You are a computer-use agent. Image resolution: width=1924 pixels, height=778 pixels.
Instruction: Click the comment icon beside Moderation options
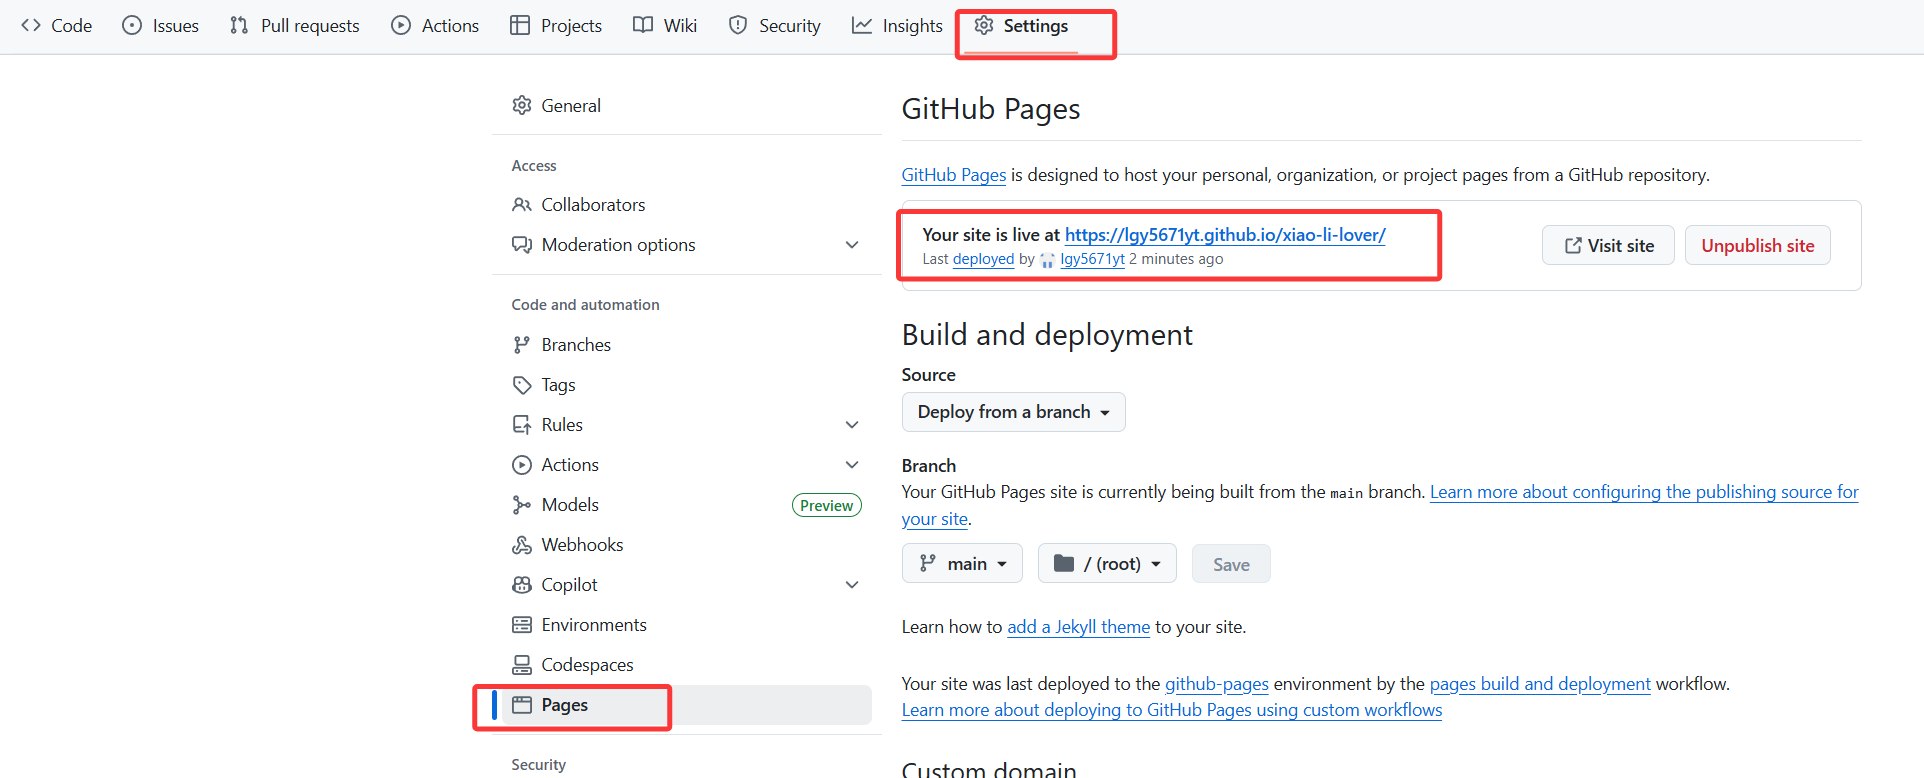[x=522, y=245]
